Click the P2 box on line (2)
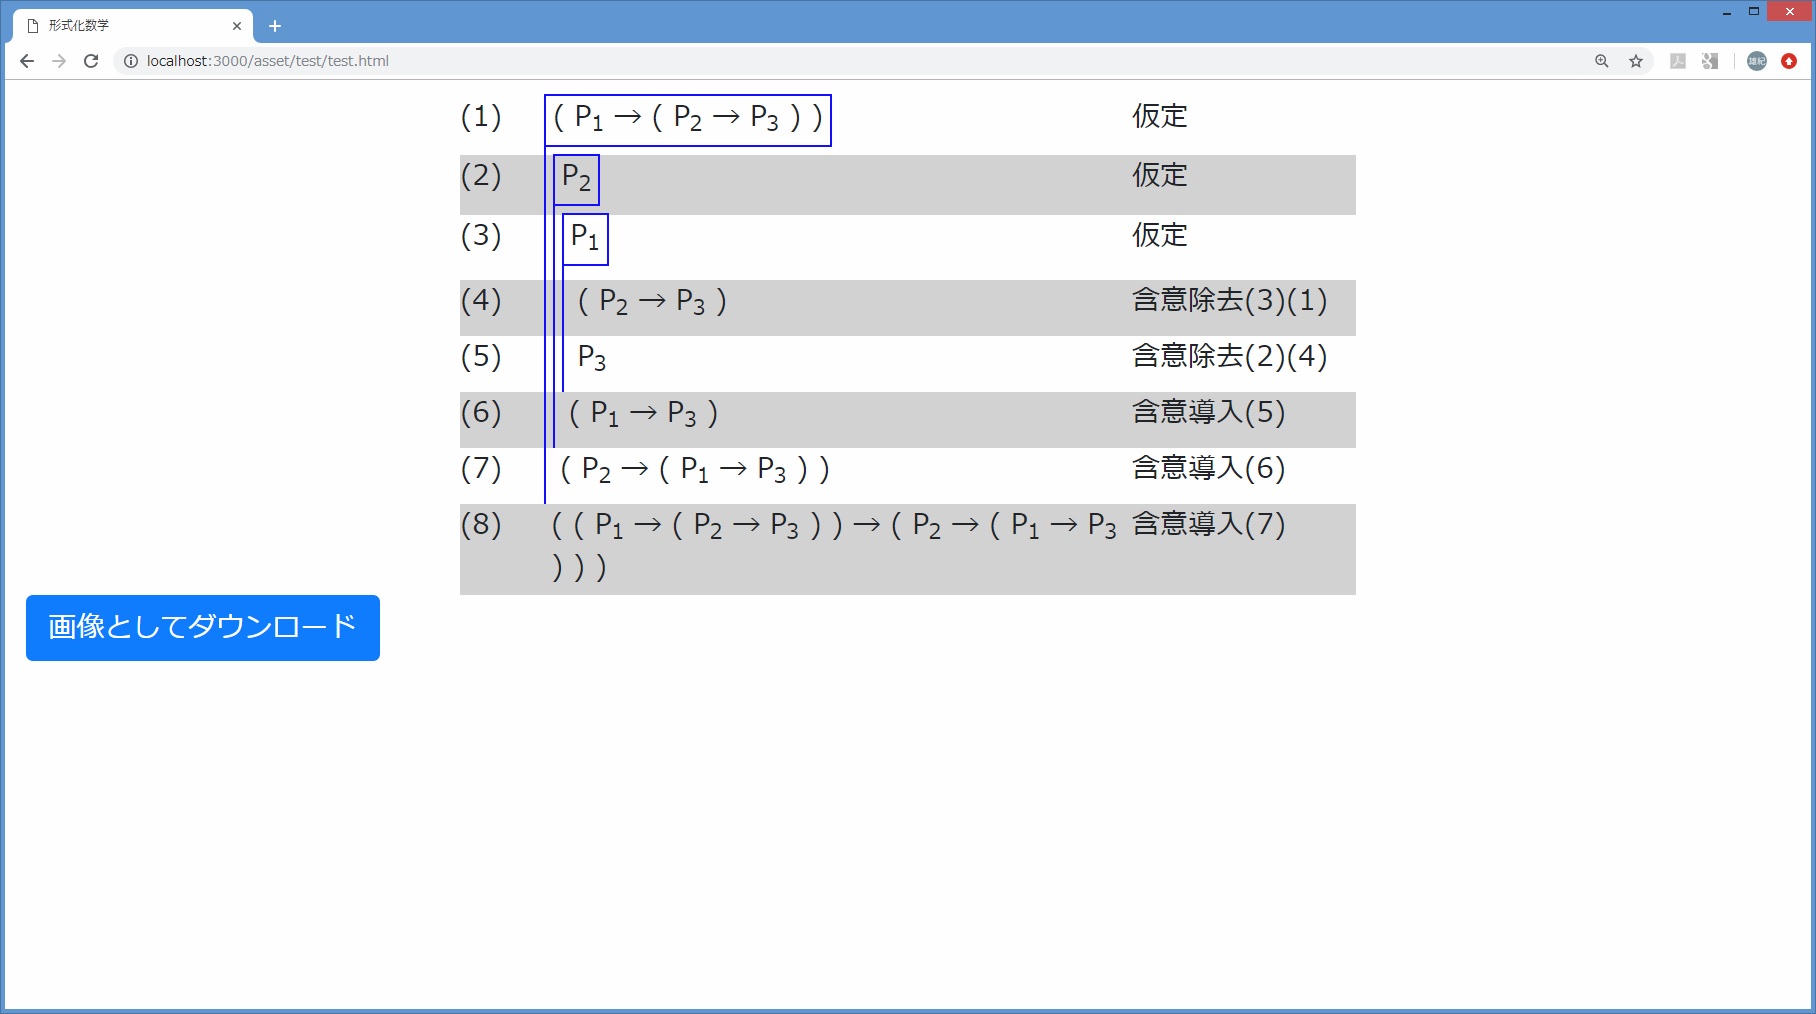 pos(576,179)
